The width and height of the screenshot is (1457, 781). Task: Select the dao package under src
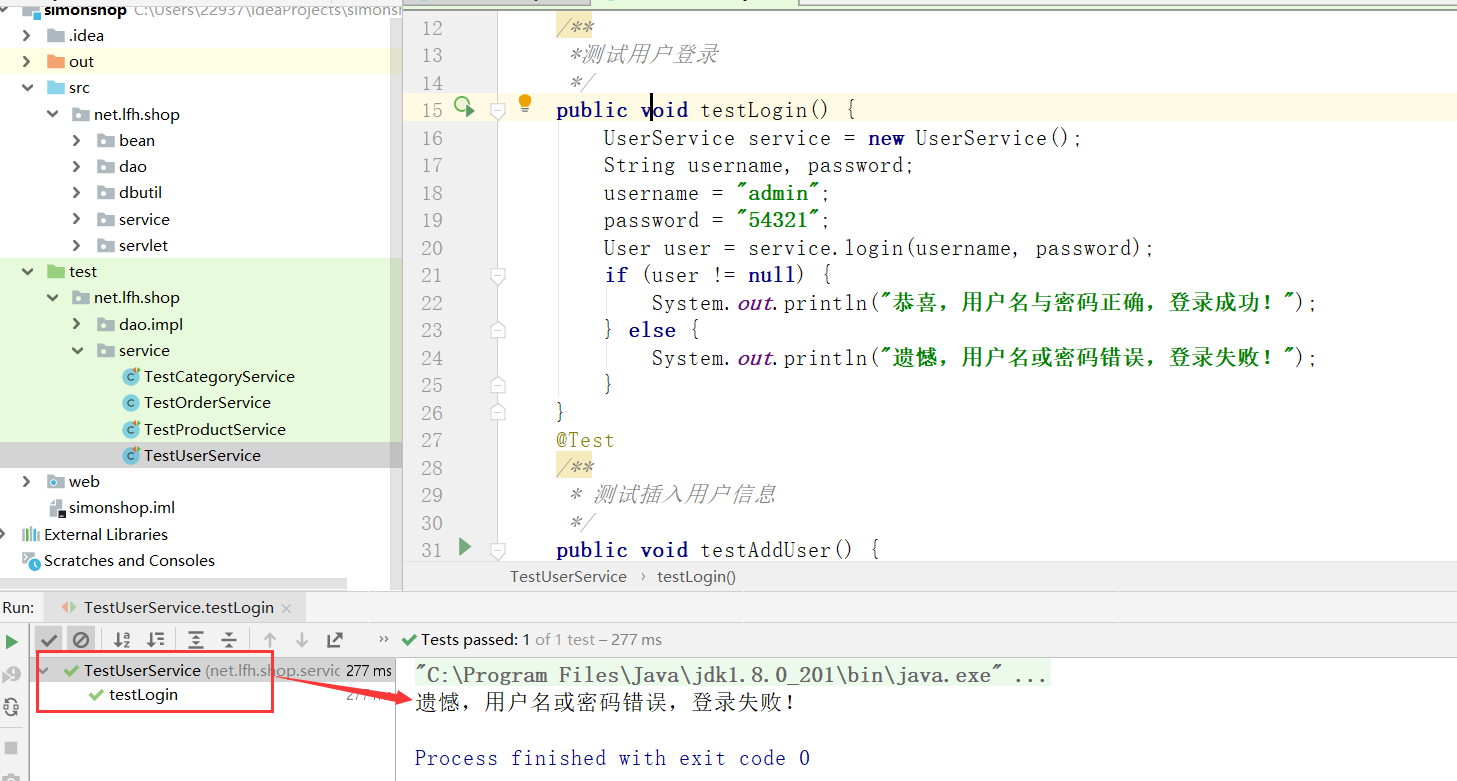click(x=133, y=166)
